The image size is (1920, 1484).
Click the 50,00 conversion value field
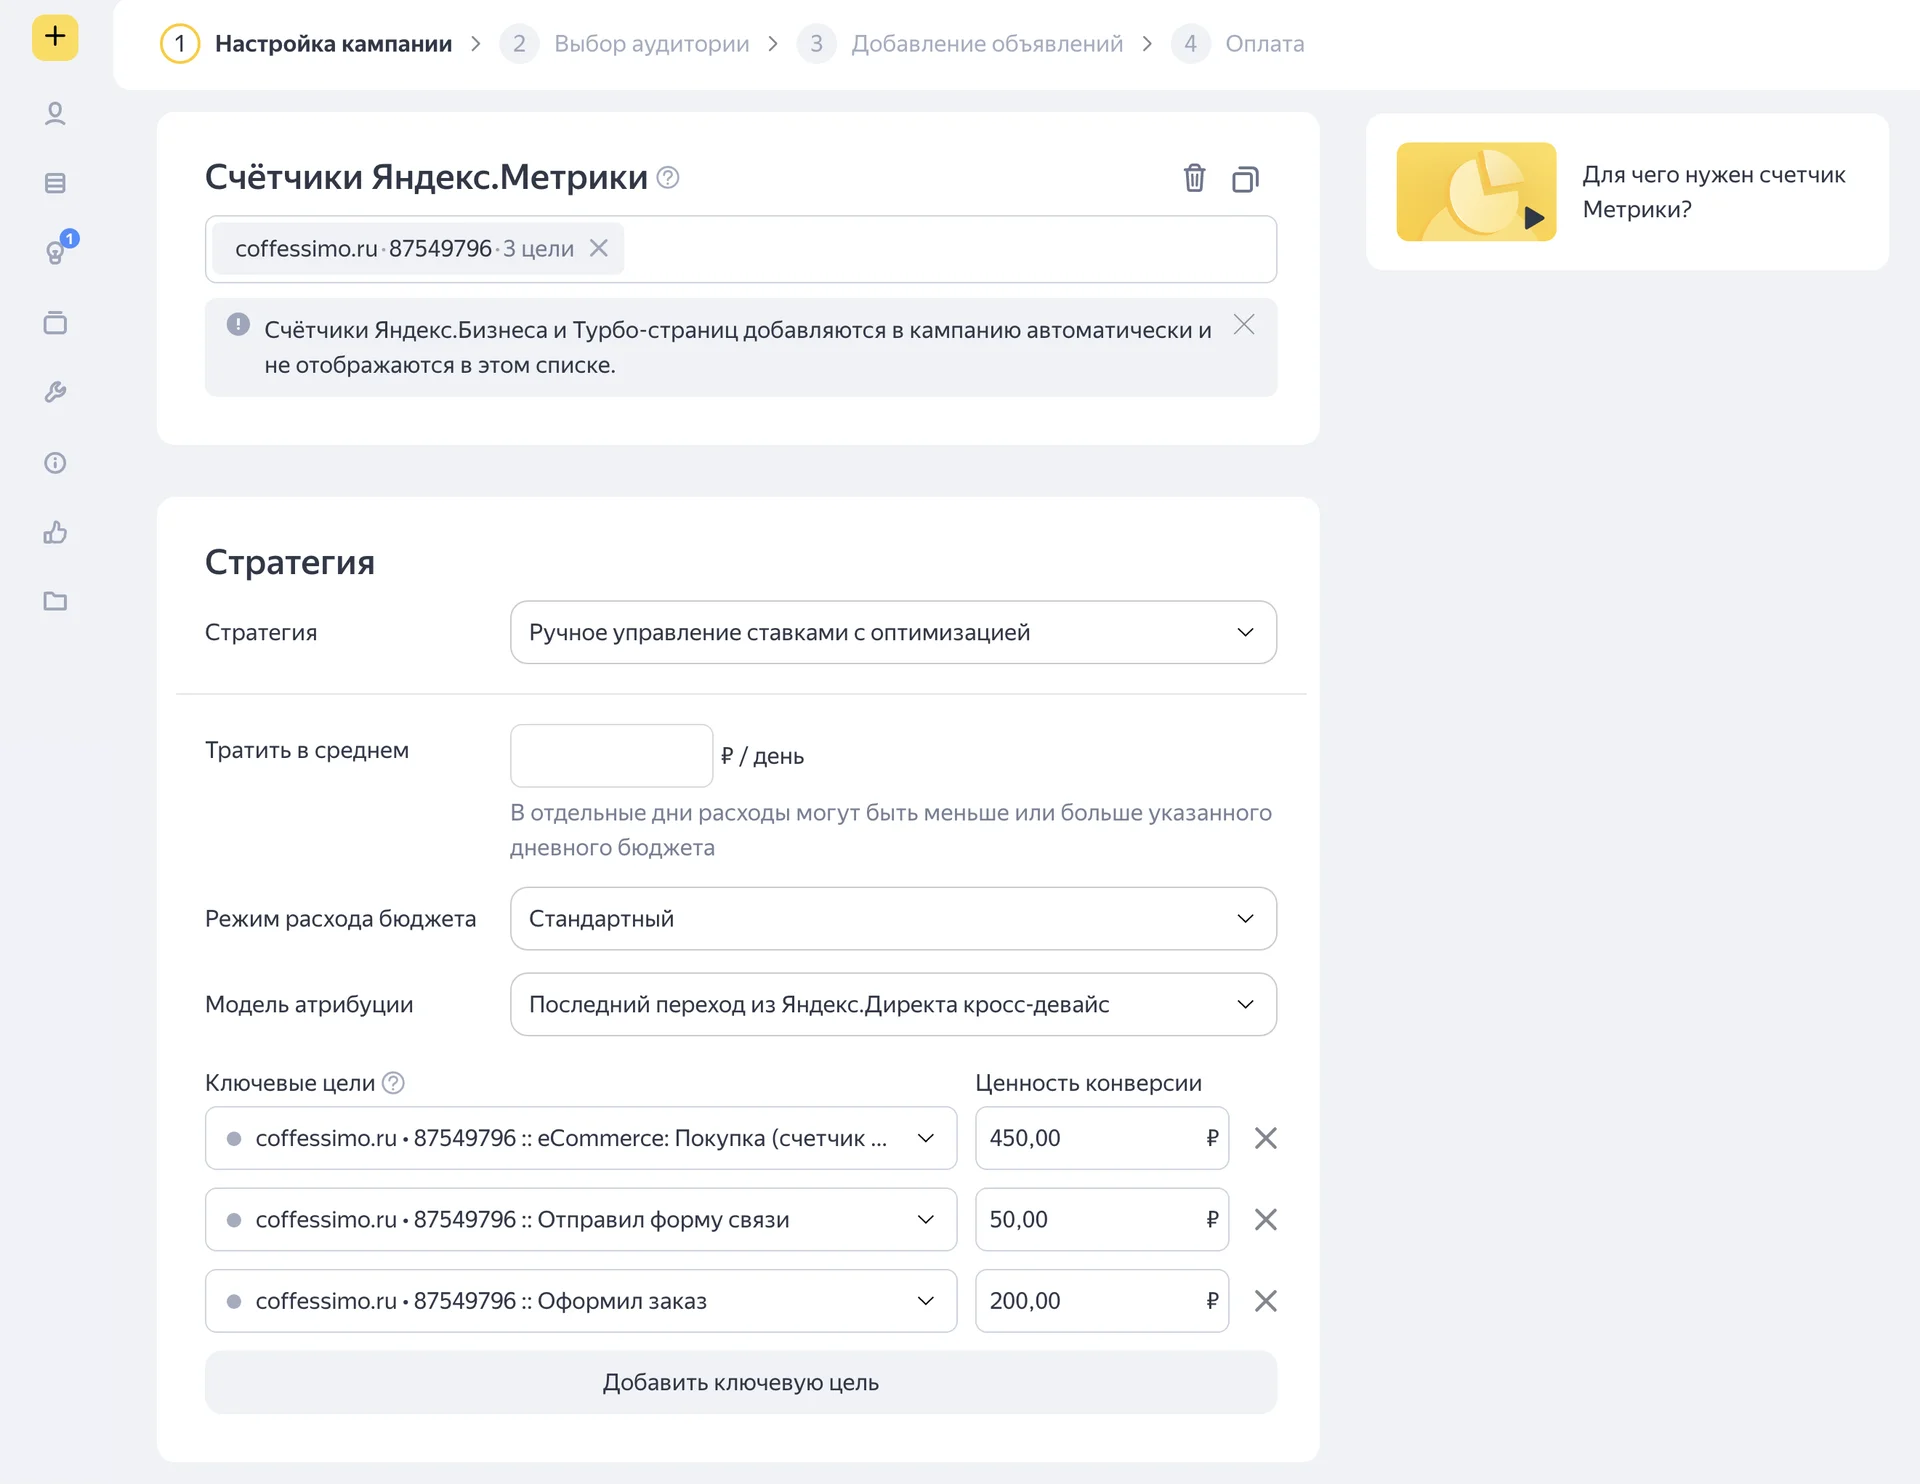coord(1102,1219)
